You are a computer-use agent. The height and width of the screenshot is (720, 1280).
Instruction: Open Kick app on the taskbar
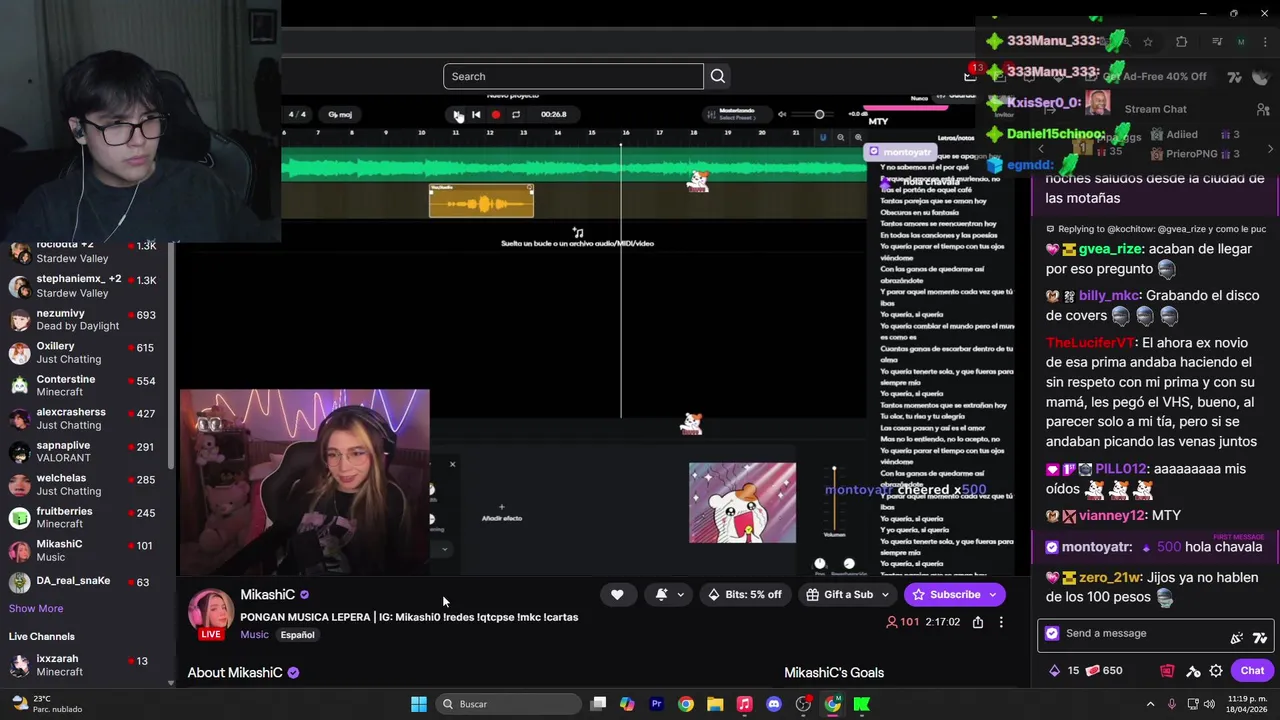[862, 704]
